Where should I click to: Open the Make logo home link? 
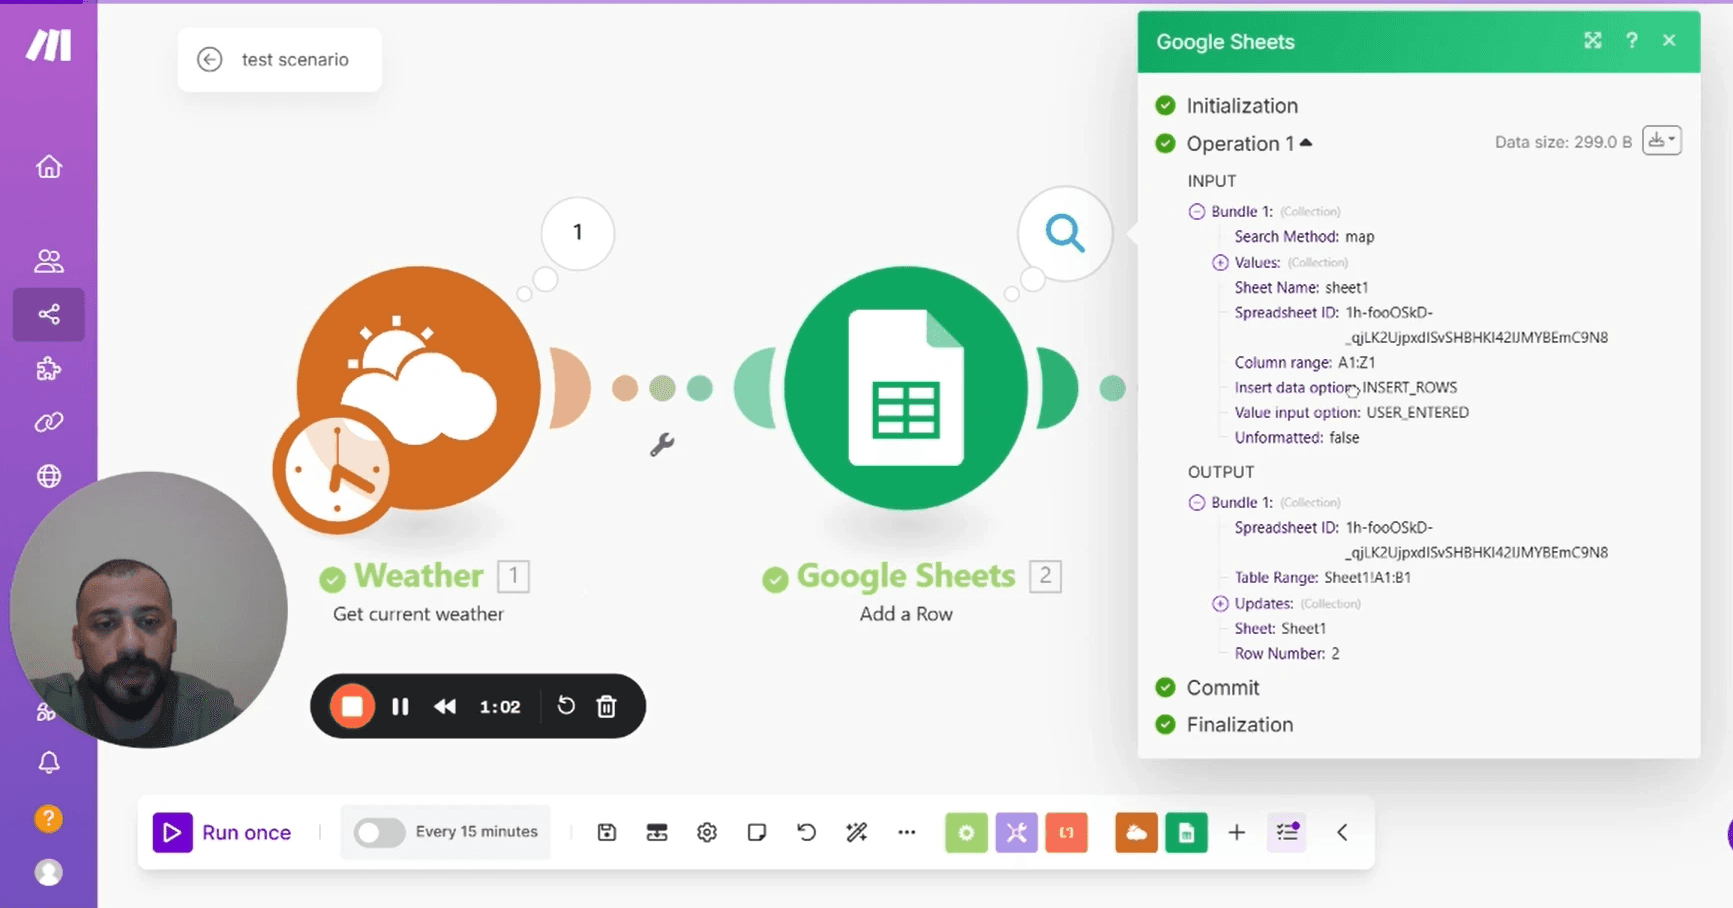tap(48, 45)
